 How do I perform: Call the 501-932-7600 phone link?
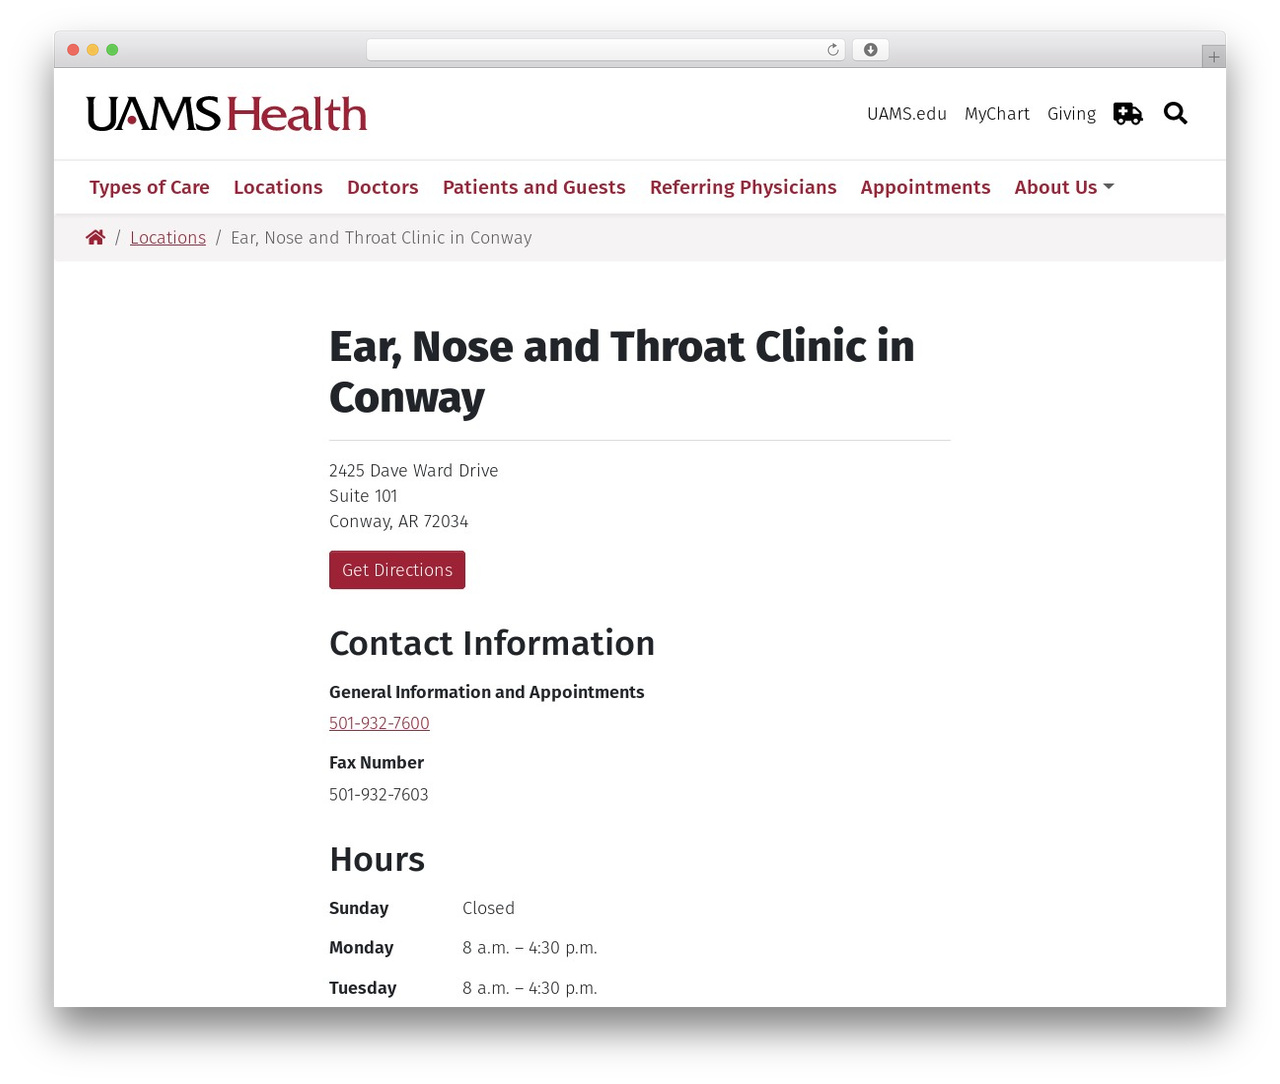pyautogui.click(x=379, y=723)
